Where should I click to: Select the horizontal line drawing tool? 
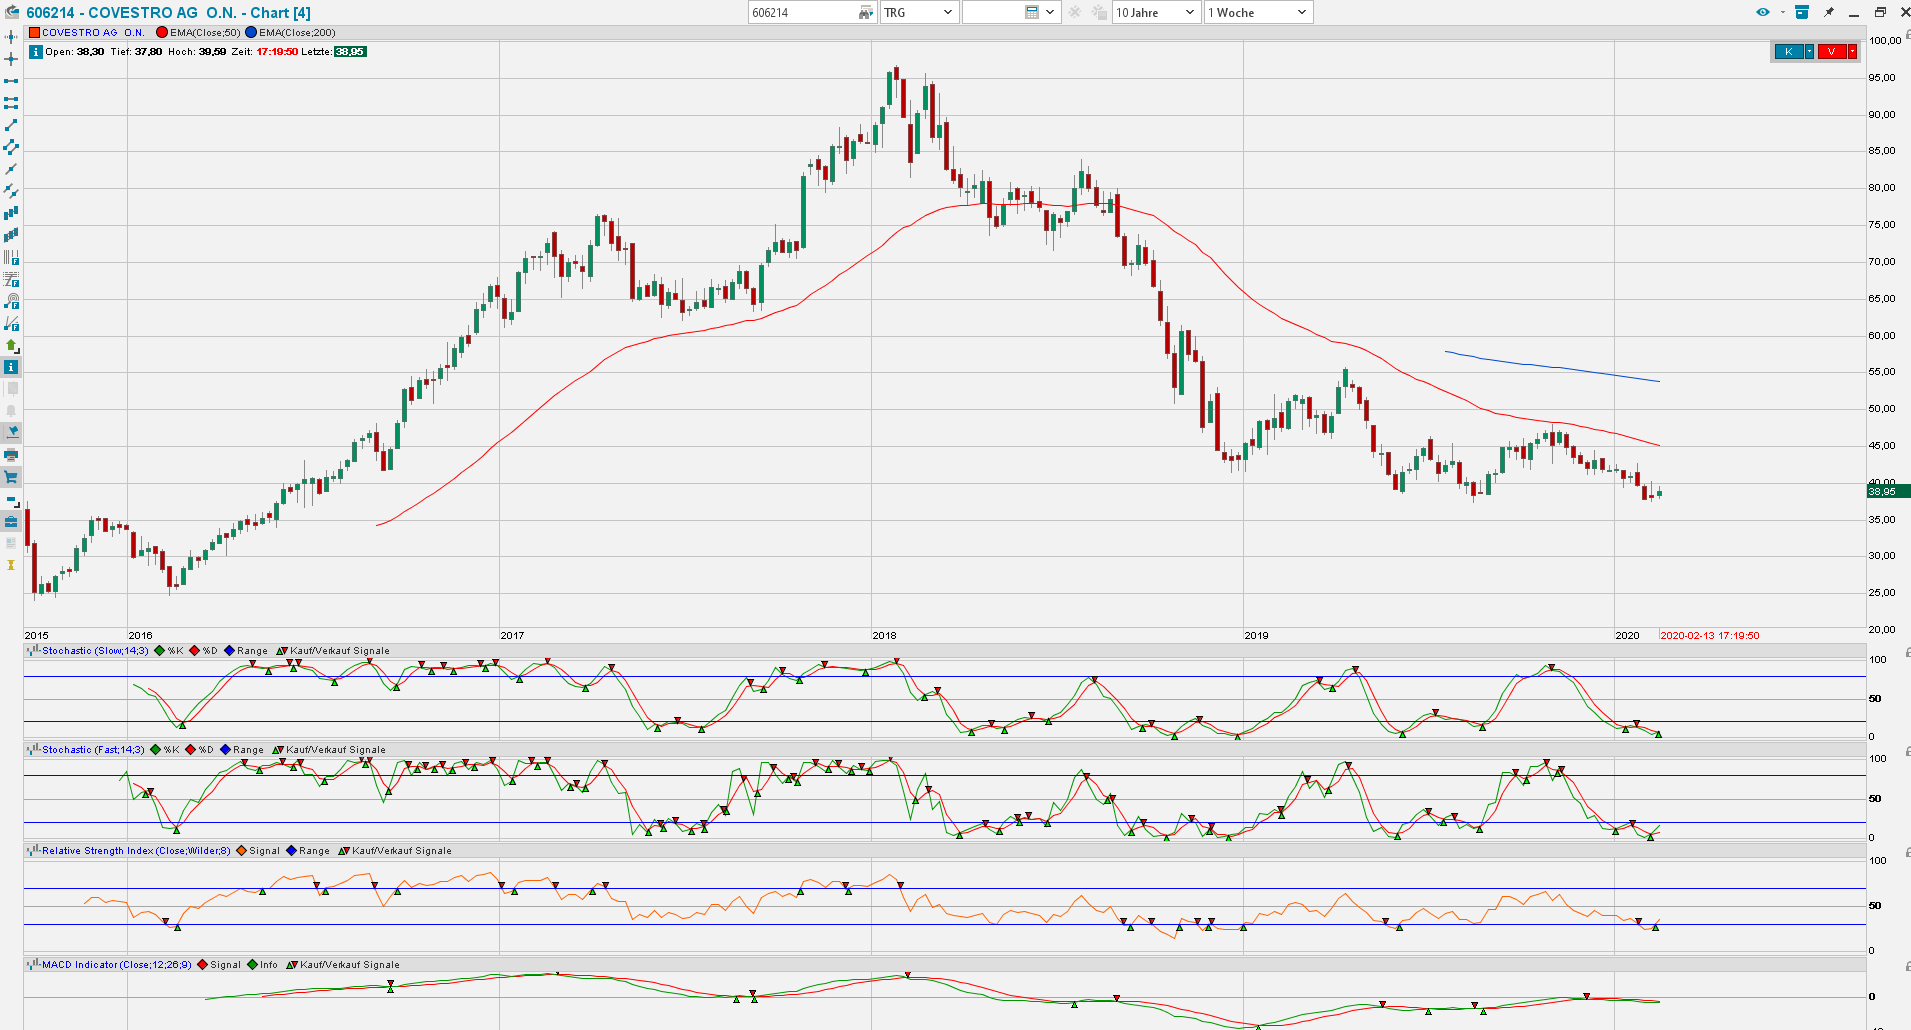(x=11, y=81)
